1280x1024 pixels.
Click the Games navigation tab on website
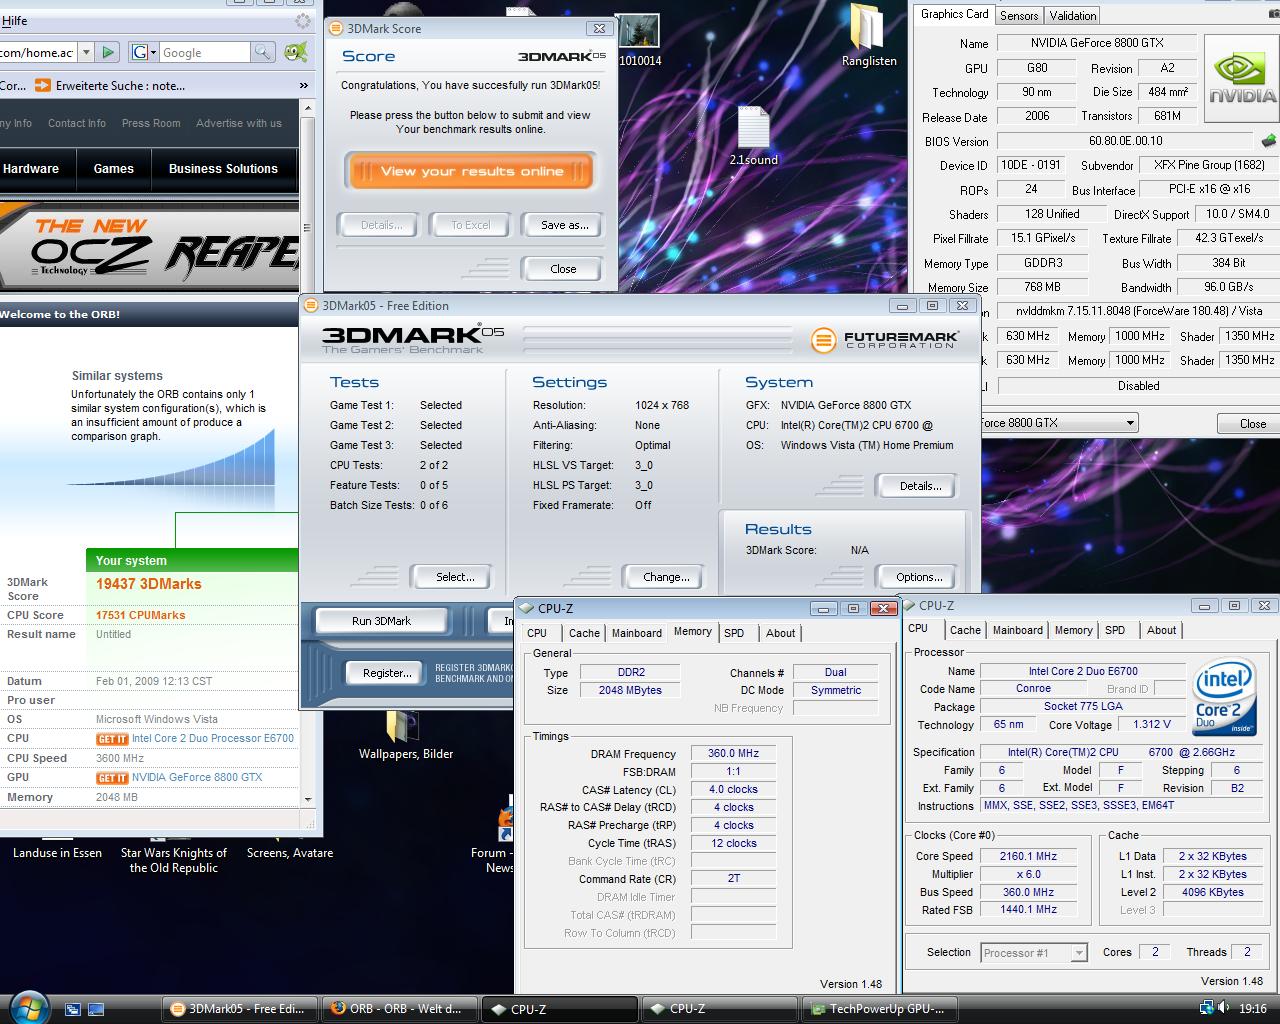114,169
